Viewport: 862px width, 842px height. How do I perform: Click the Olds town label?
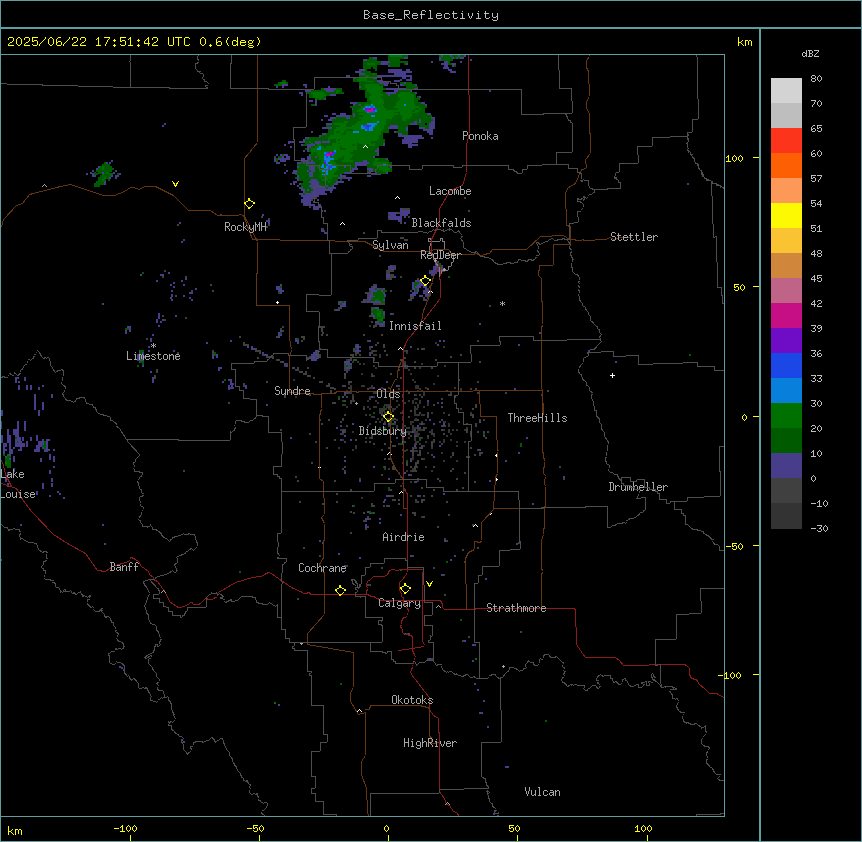click(x=388, y=394)
